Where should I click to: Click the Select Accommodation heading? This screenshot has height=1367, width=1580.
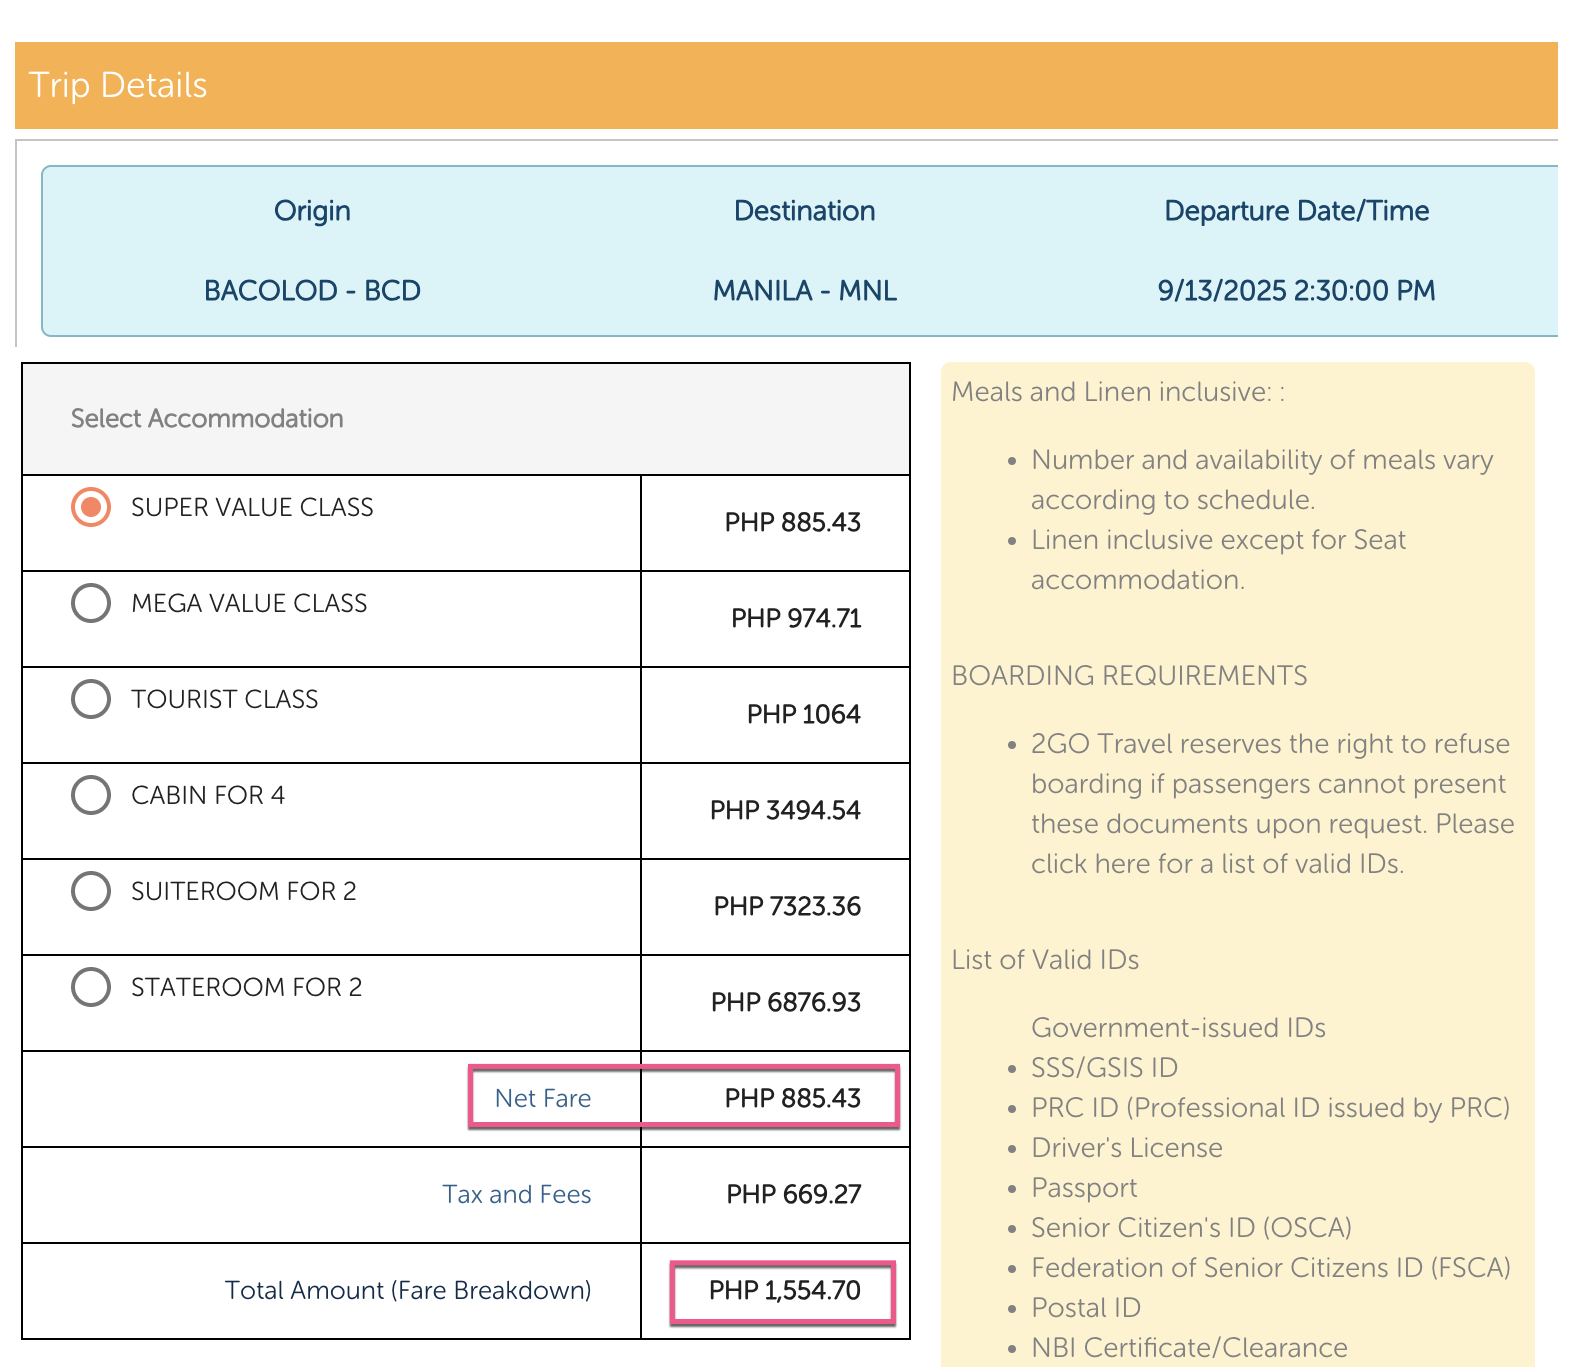pos(207,418)
